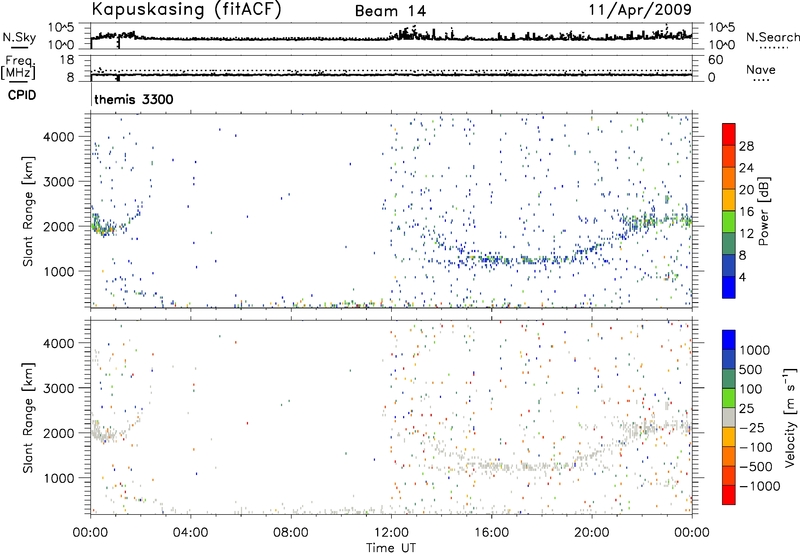Click the CPID label
800x554 pixels.
point(22,95)
